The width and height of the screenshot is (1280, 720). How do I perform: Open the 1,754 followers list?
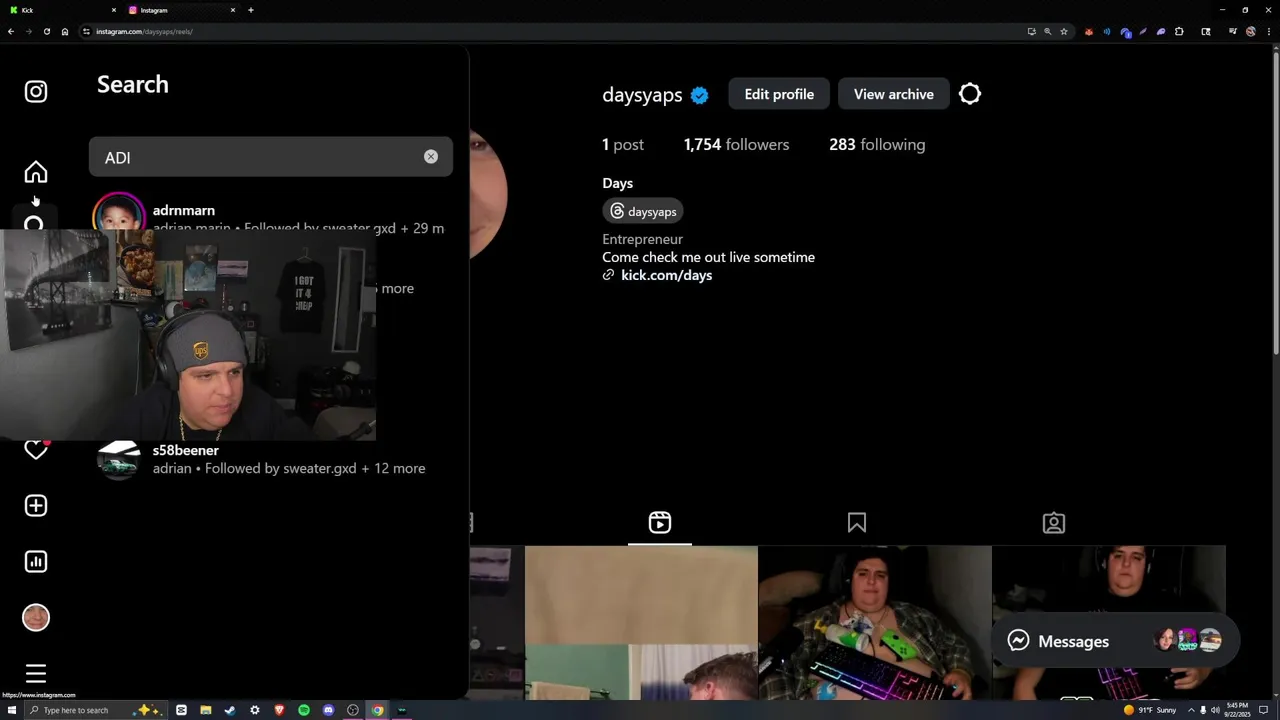coord(737,145)
